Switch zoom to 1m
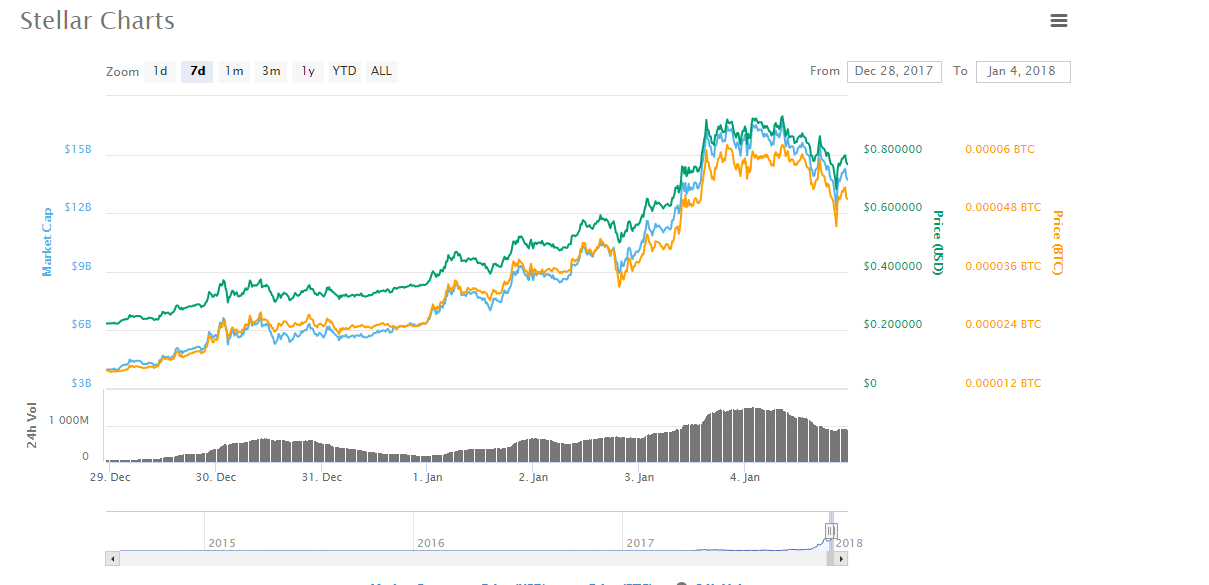This screenshot has height=585, width=1209. tap(234, 71)
